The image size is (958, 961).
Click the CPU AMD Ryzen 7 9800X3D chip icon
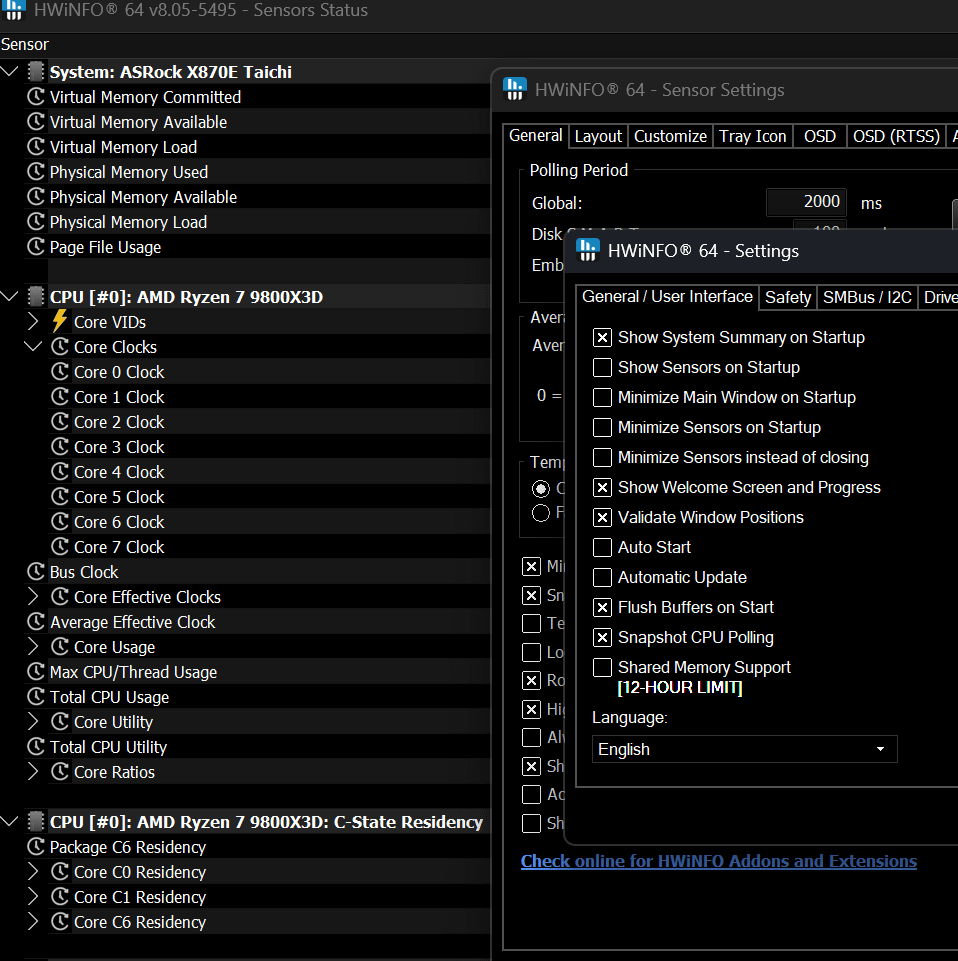36,297
